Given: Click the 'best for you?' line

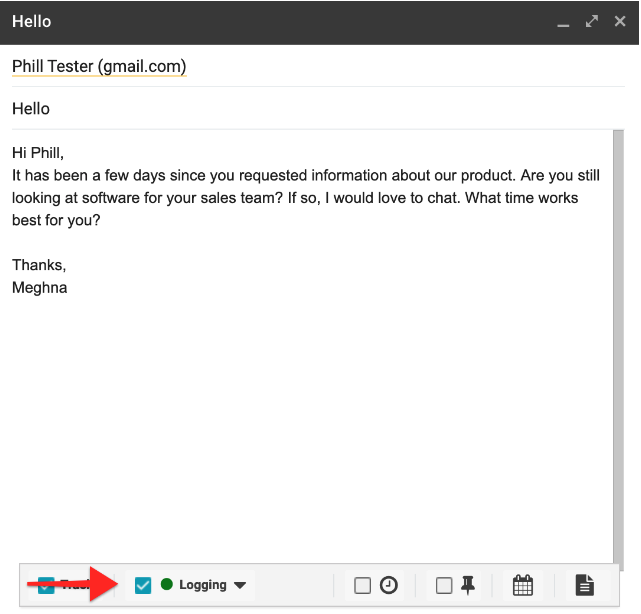Looking at the screenshot, I should click(56, 220).
